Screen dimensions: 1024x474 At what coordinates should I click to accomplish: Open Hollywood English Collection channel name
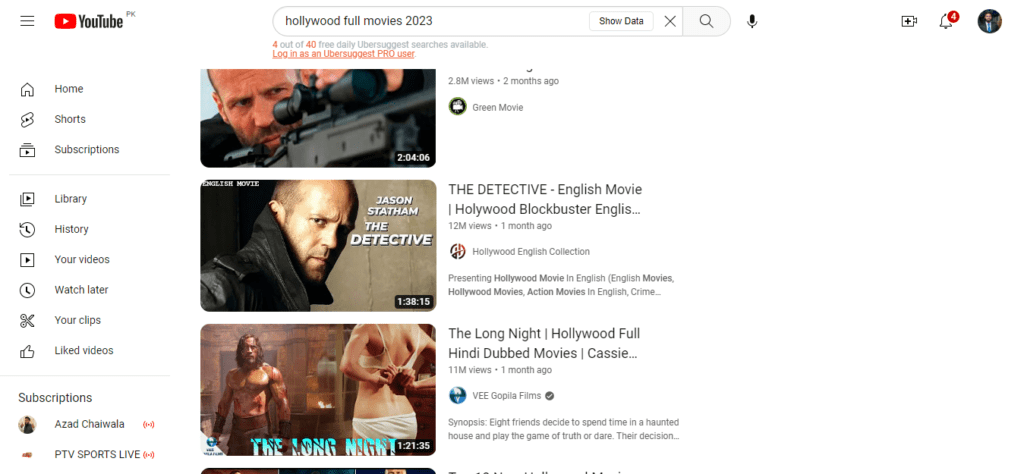tap(531, 251)
